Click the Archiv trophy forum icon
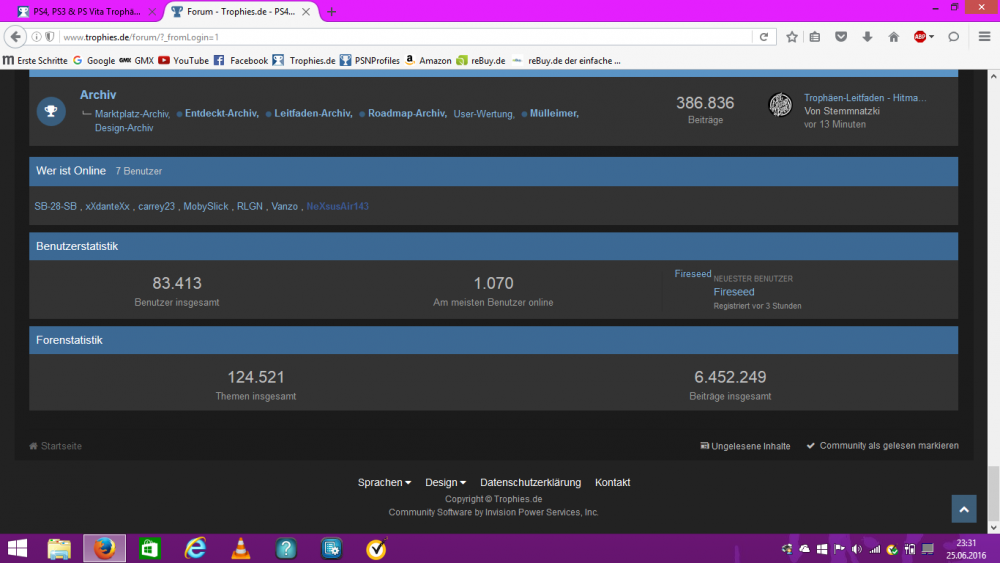Viewport: 1000px width, 563px height. pyautogui.click(x=51, y=110)
